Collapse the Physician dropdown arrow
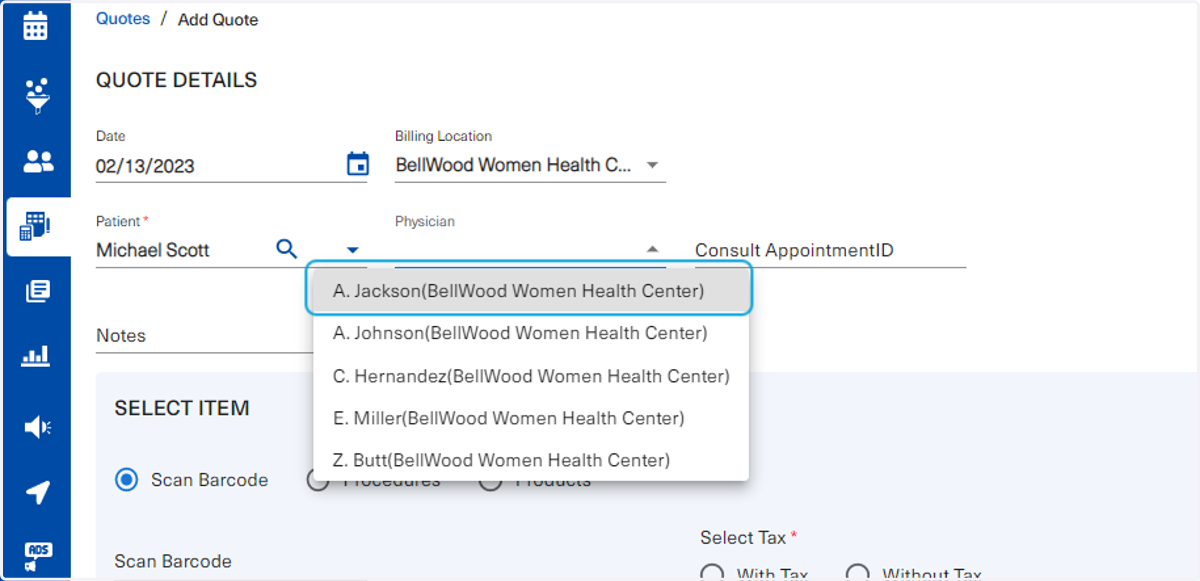The height and width of the screenshot is (581, 1200). click(652, 249)
